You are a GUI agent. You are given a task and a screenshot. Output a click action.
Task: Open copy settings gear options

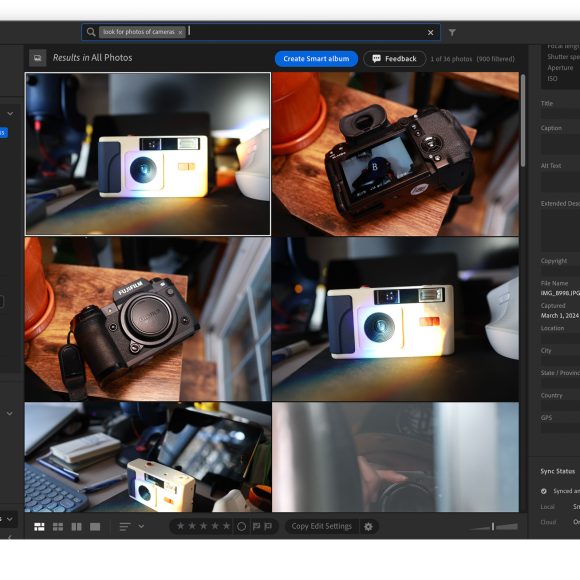368,526
